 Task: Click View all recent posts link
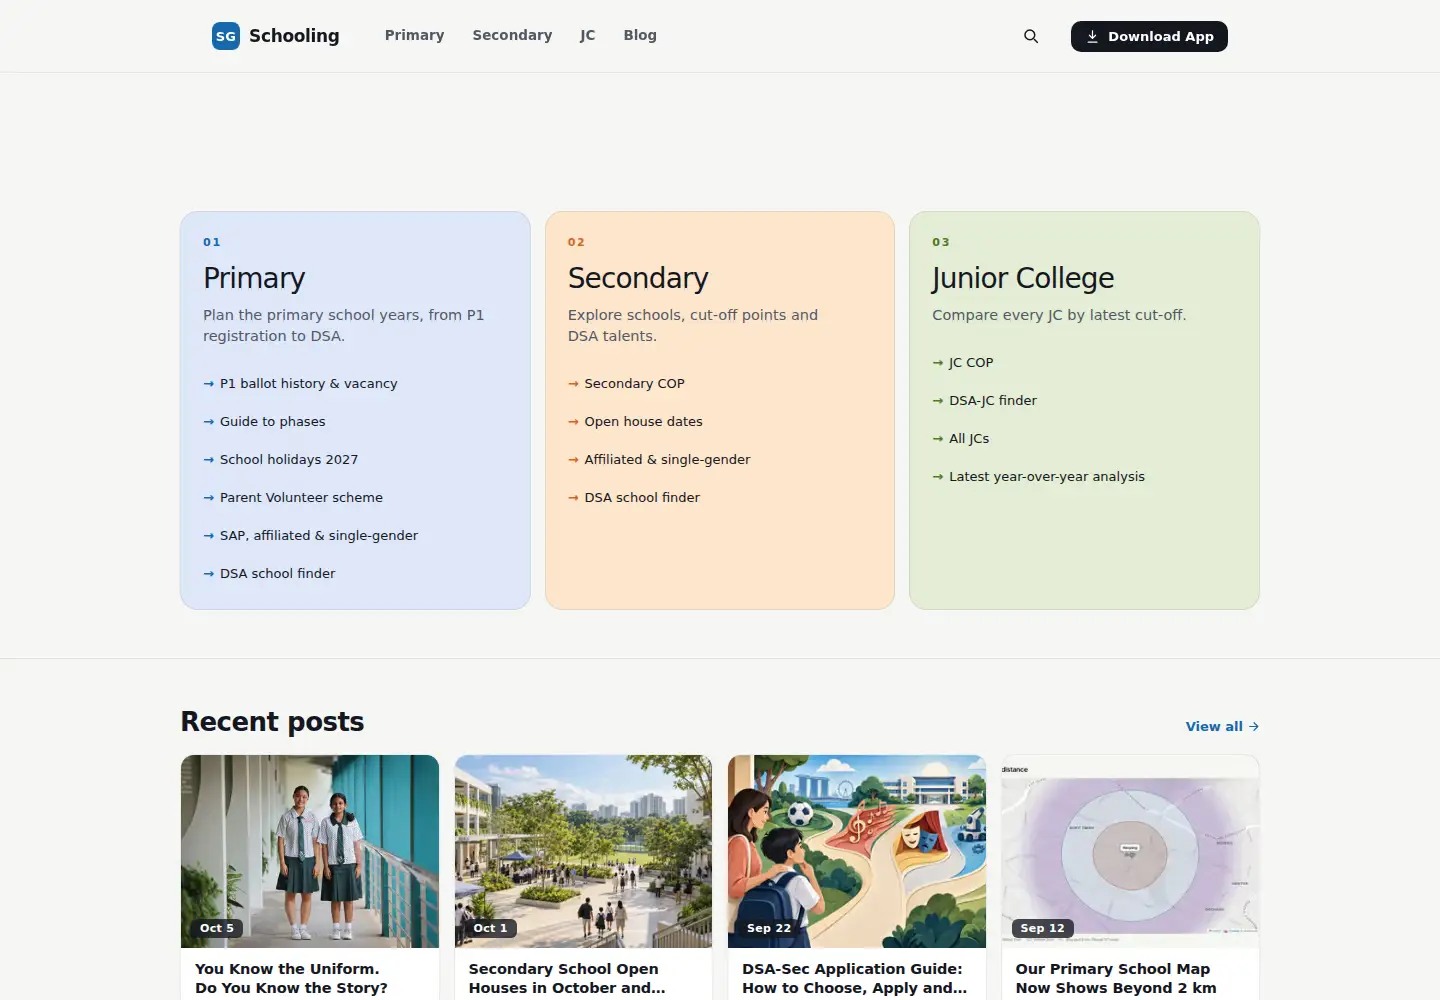click(x=1222, y=727)
